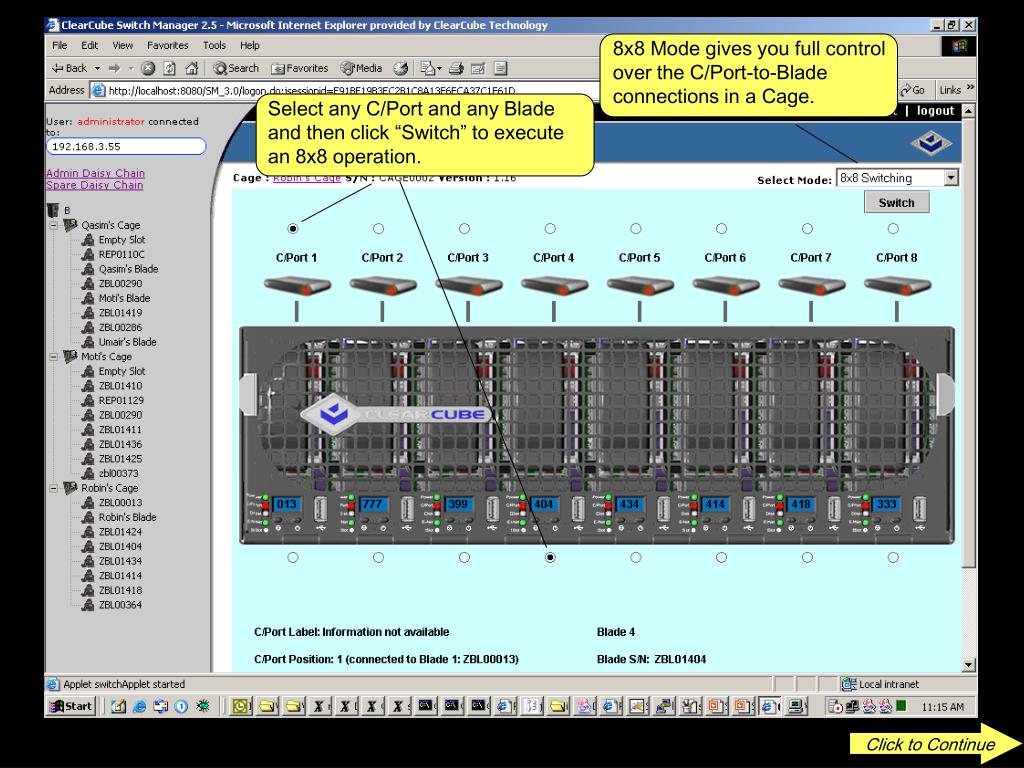
Task: Select radio button below blade 013
Action: pyautogui.click(x=293, y=558)
